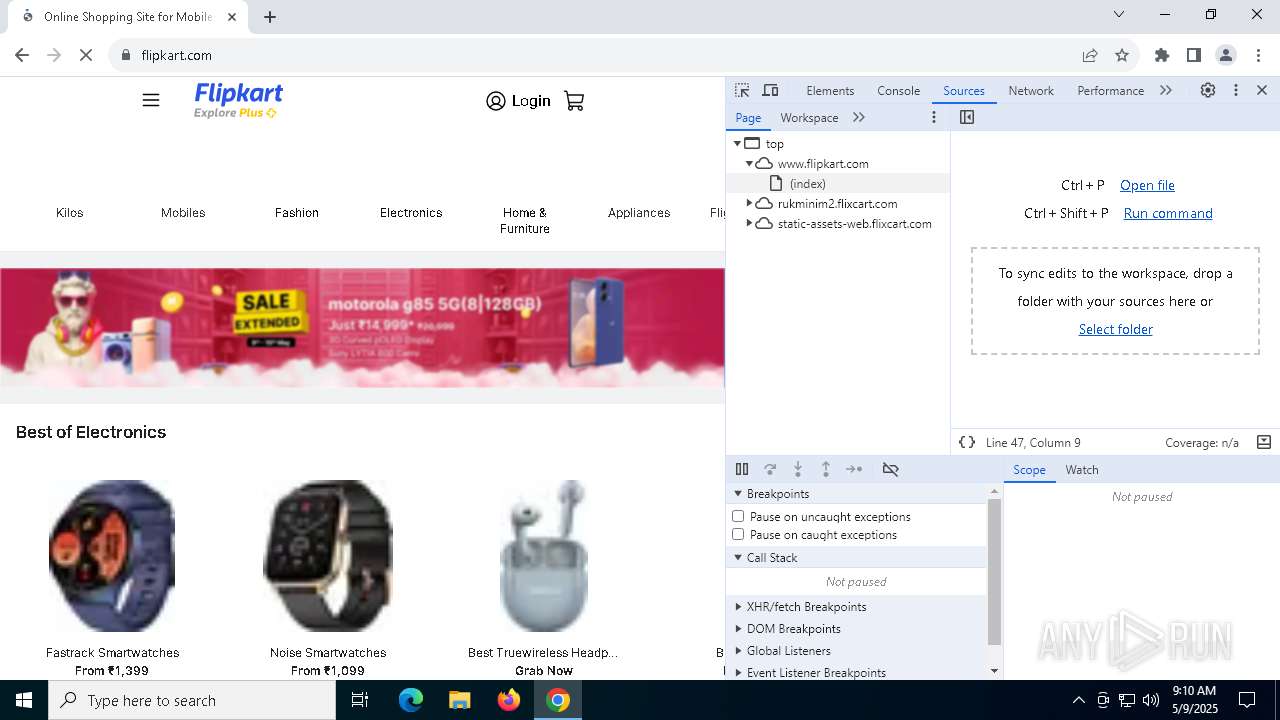Viewport: 1280px width, 720px height.
Task: Open DevTools customize three-dot menu
Action: [x=1236, y=90]
